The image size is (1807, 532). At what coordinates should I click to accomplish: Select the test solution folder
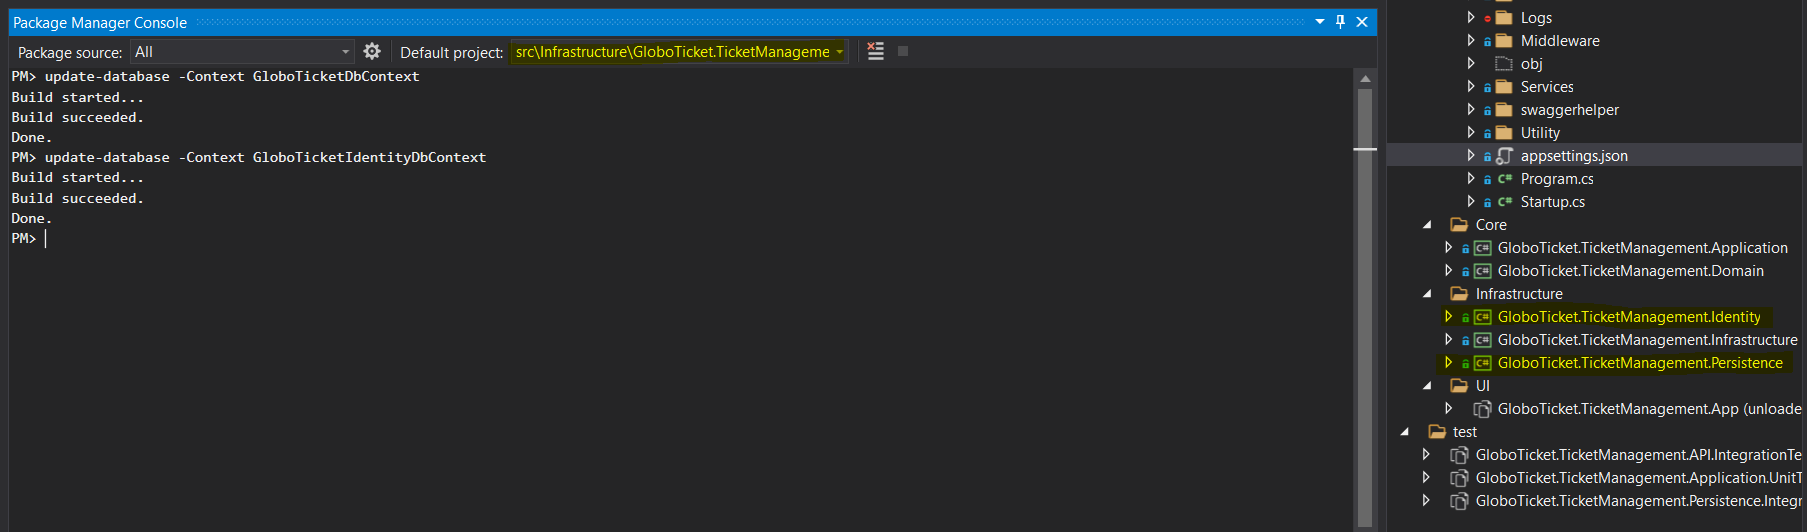[x=1464, y=432]
